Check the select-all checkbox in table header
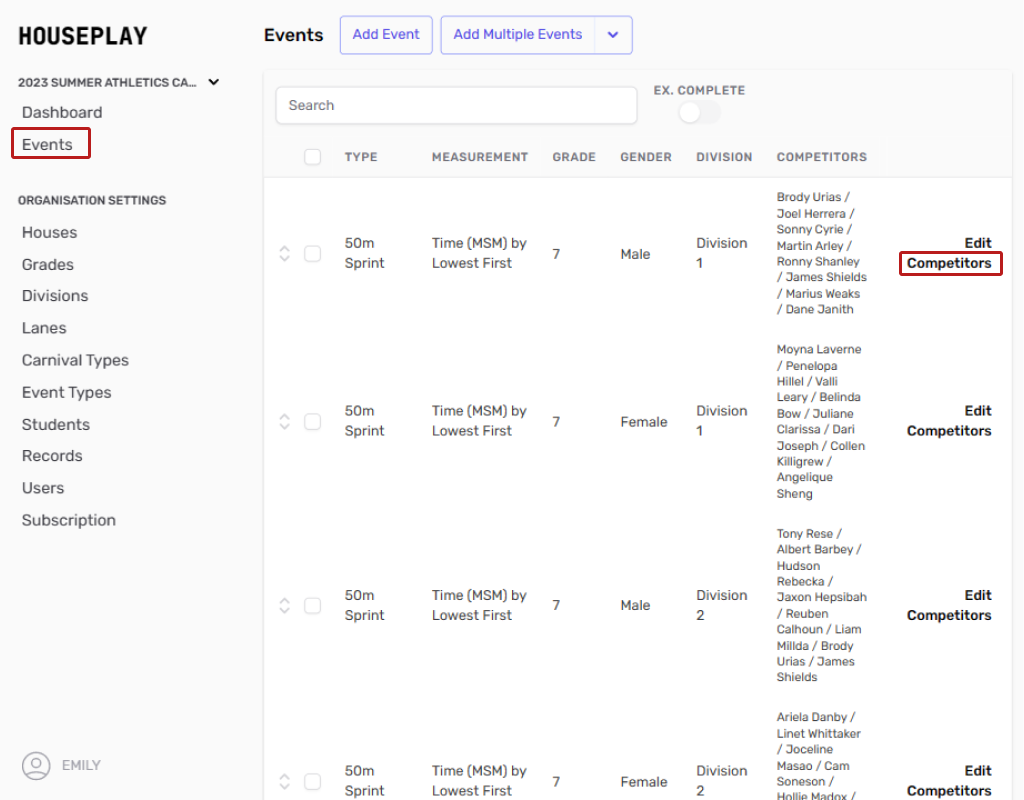Image resolution: width=1024 pixels, height=800 pixels. pyautogui.click(x=312, y=157)
